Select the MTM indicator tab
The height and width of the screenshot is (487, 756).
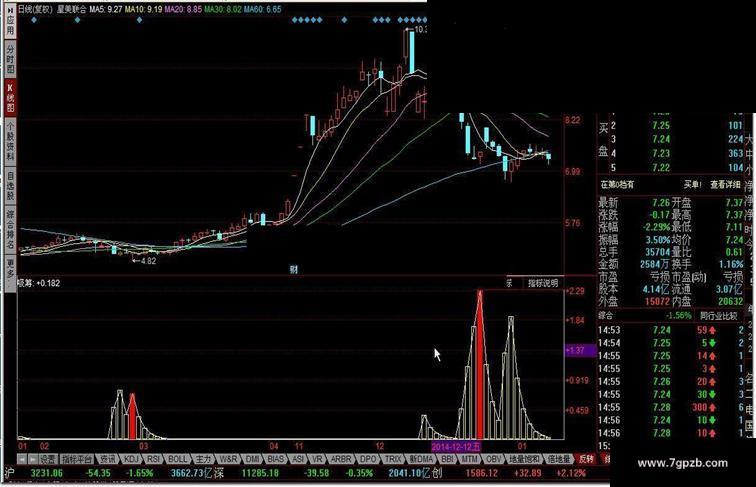click(x=469, y=459)
